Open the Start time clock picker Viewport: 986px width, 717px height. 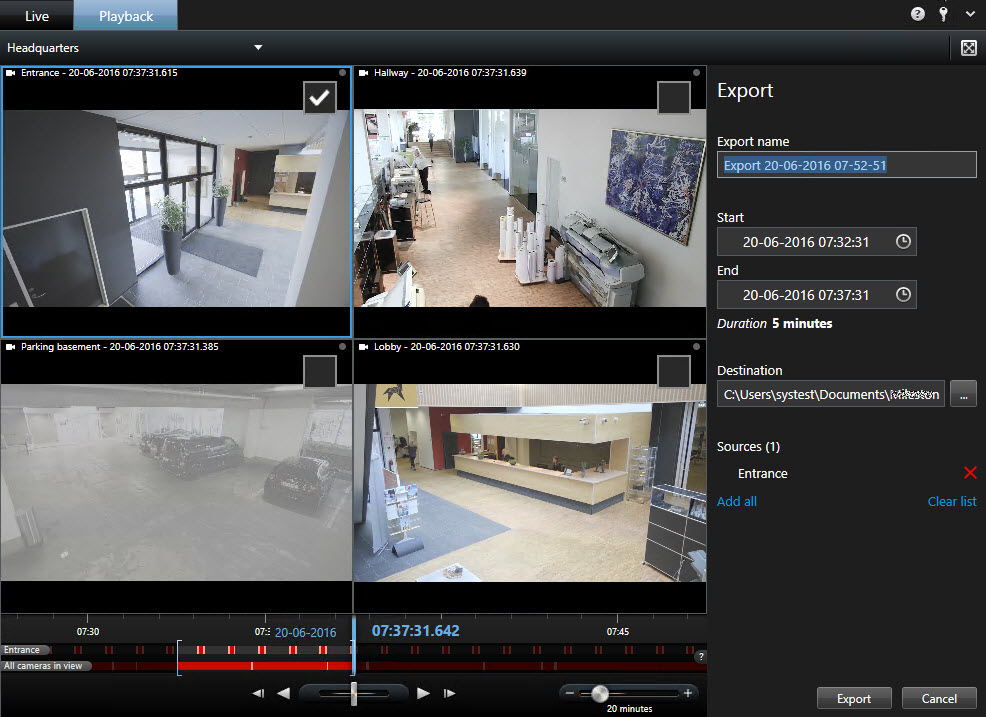pos(903,242)
